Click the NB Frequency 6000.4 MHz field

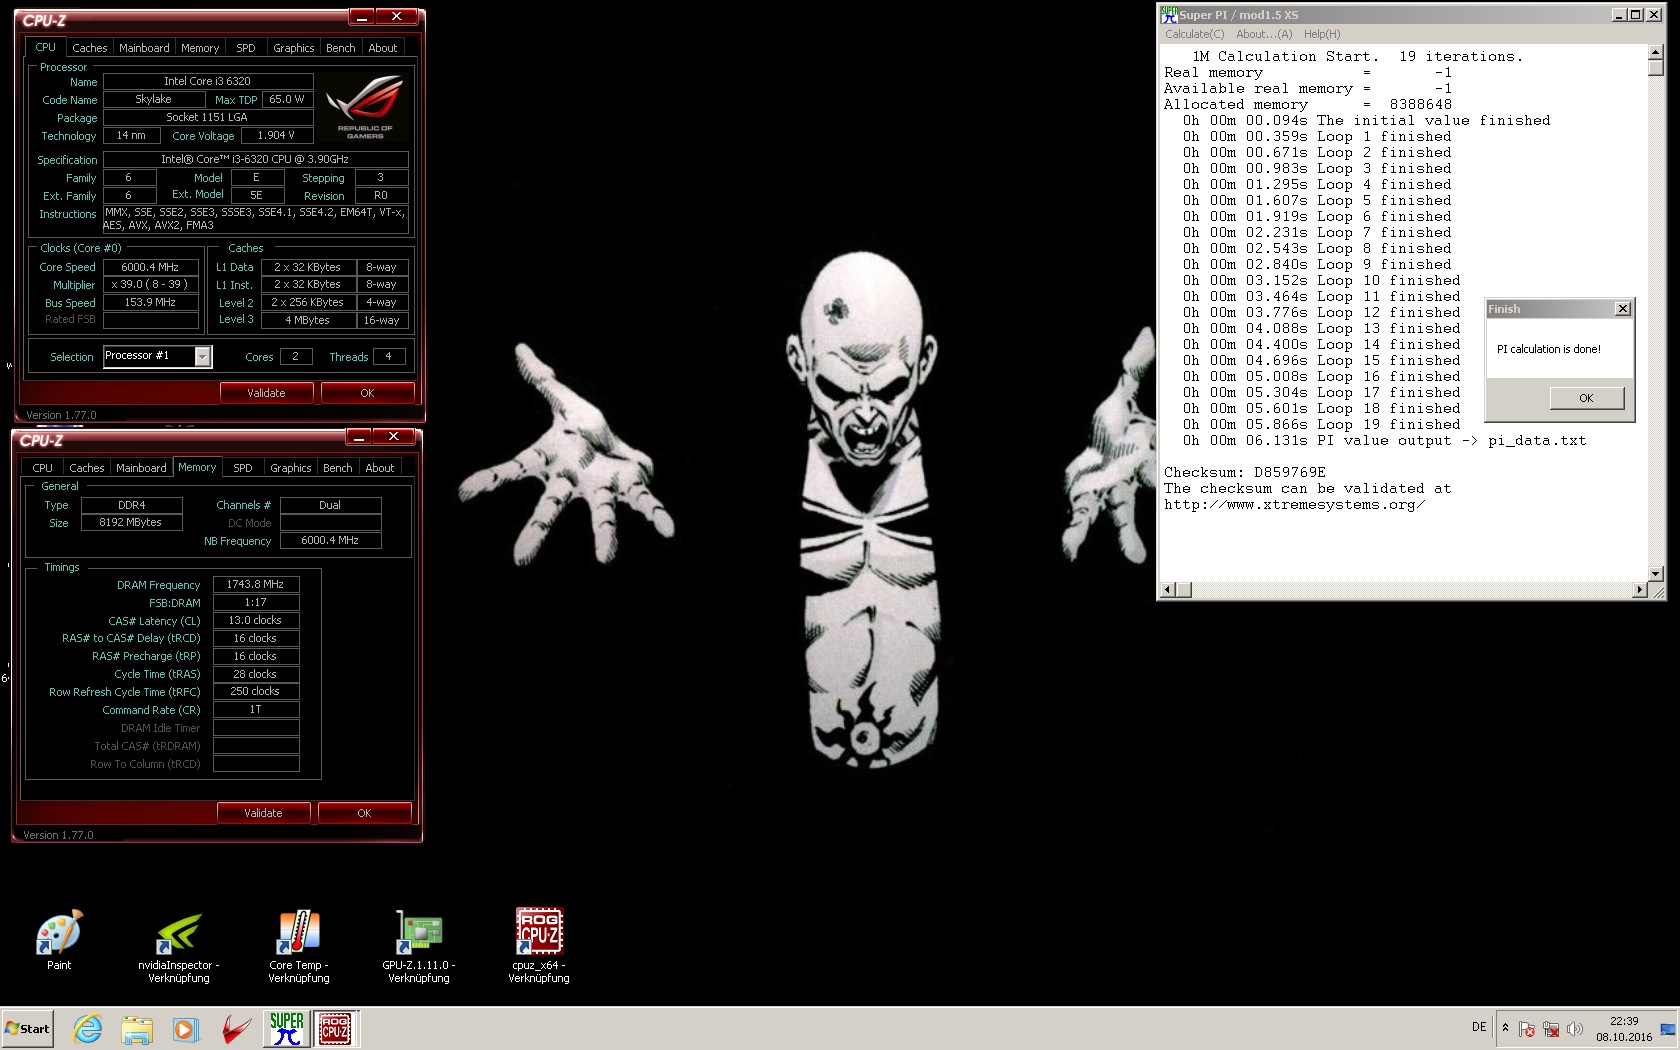[x=330, y=540]
